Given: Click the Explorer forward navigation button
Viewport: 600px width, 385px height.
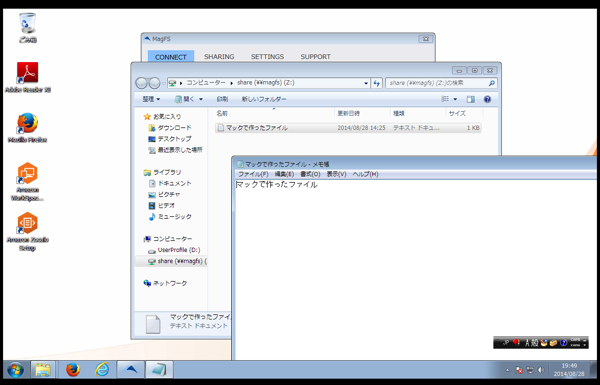Looking at the screenshot, I should 154,83.
